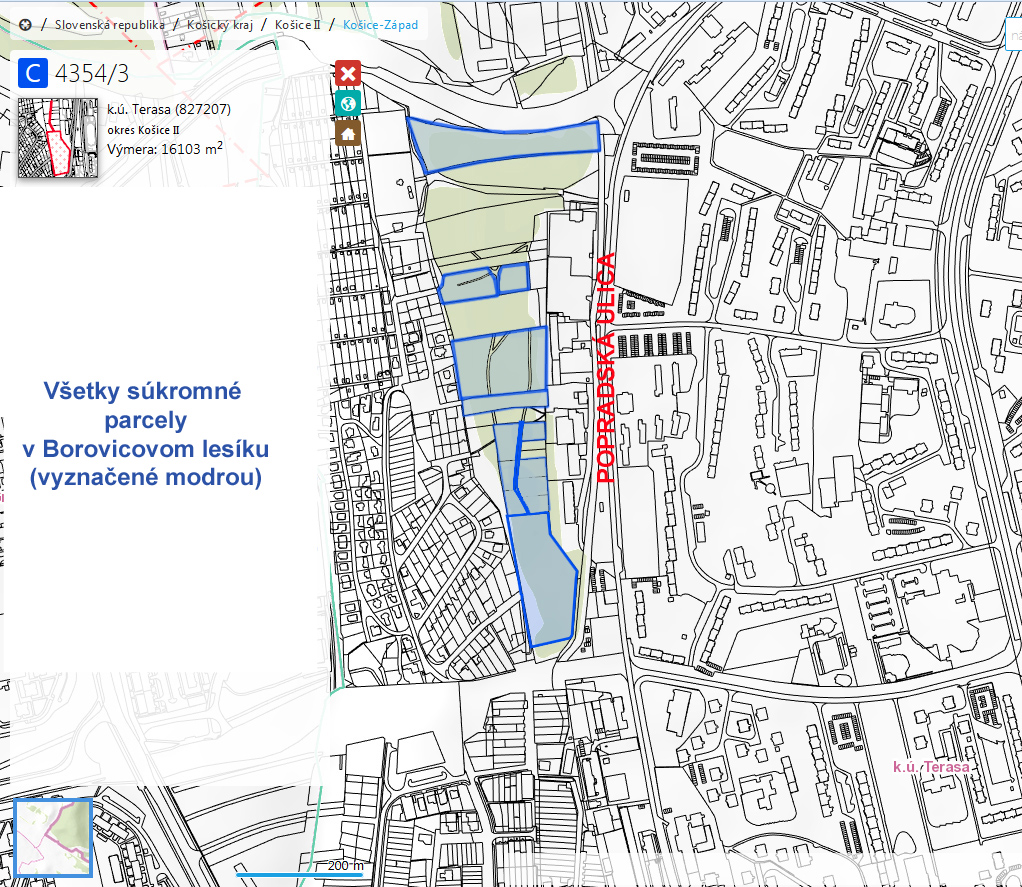The image size is (1022, 887).
Task: Click the k.ú. Terasa (827207) text
Action: pos(169,109)
